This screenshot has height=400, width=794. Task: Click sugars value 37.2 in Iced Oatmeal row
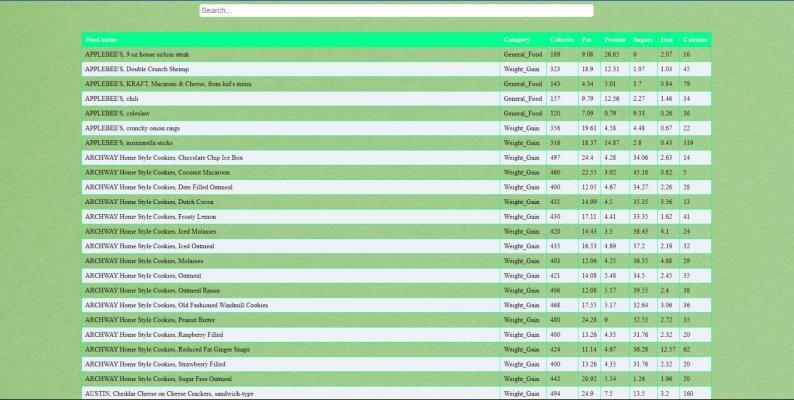(x=639, y=246)
